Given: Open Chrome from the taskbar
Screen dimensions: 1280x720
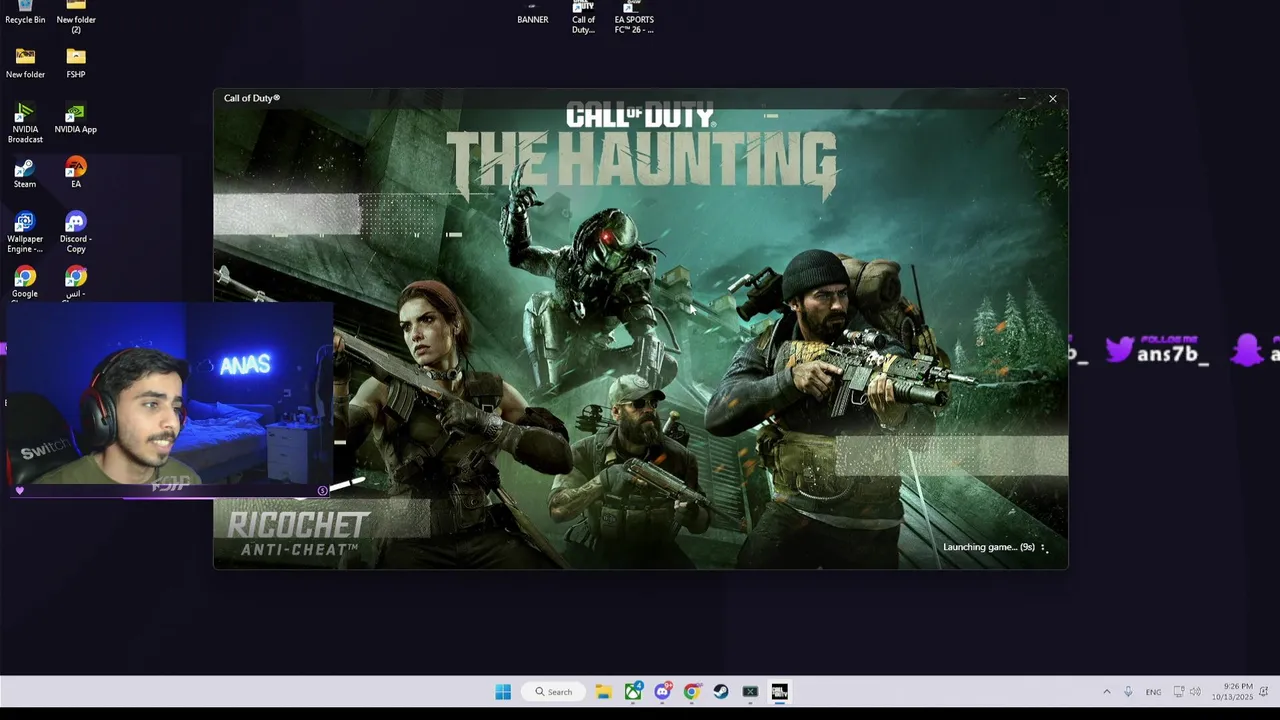Looking at the screenshot, I should pyautogui.click(x=692, y=692).
